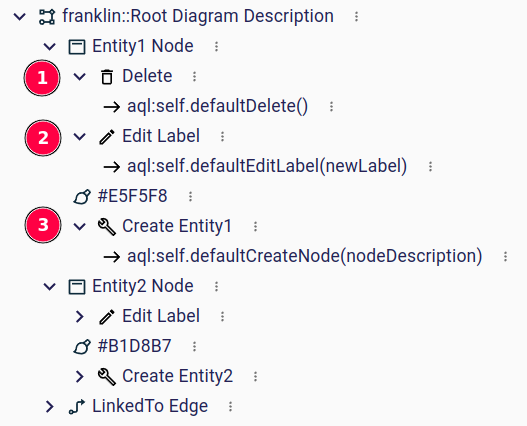Open more menu for LinkedTo Edge
Image resolution: width=527 pixels, height=426 pixels.
point(231,406)
